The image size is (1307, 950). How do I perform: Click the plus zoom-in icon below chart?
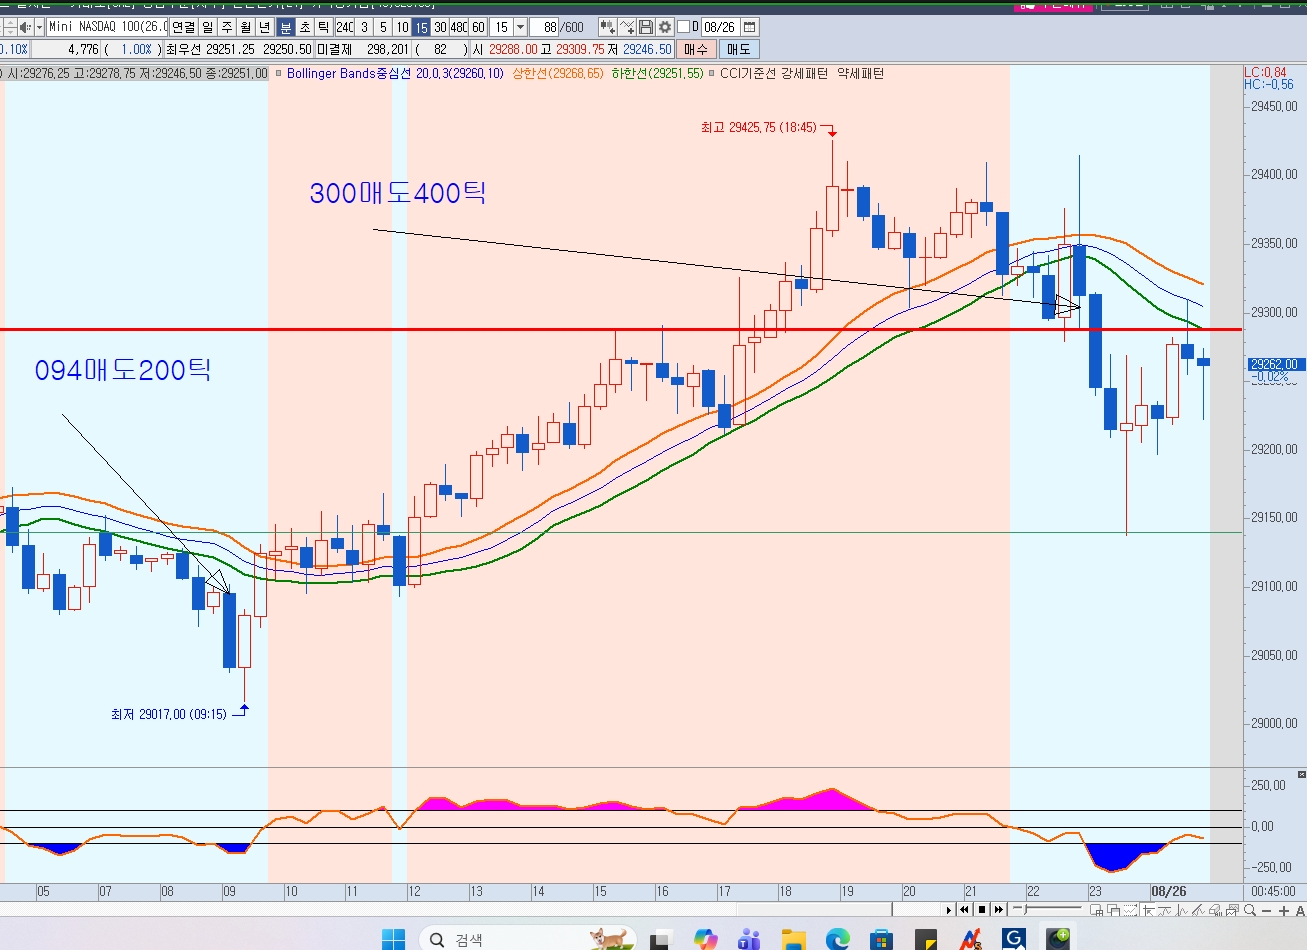[x=1284, y=911]
